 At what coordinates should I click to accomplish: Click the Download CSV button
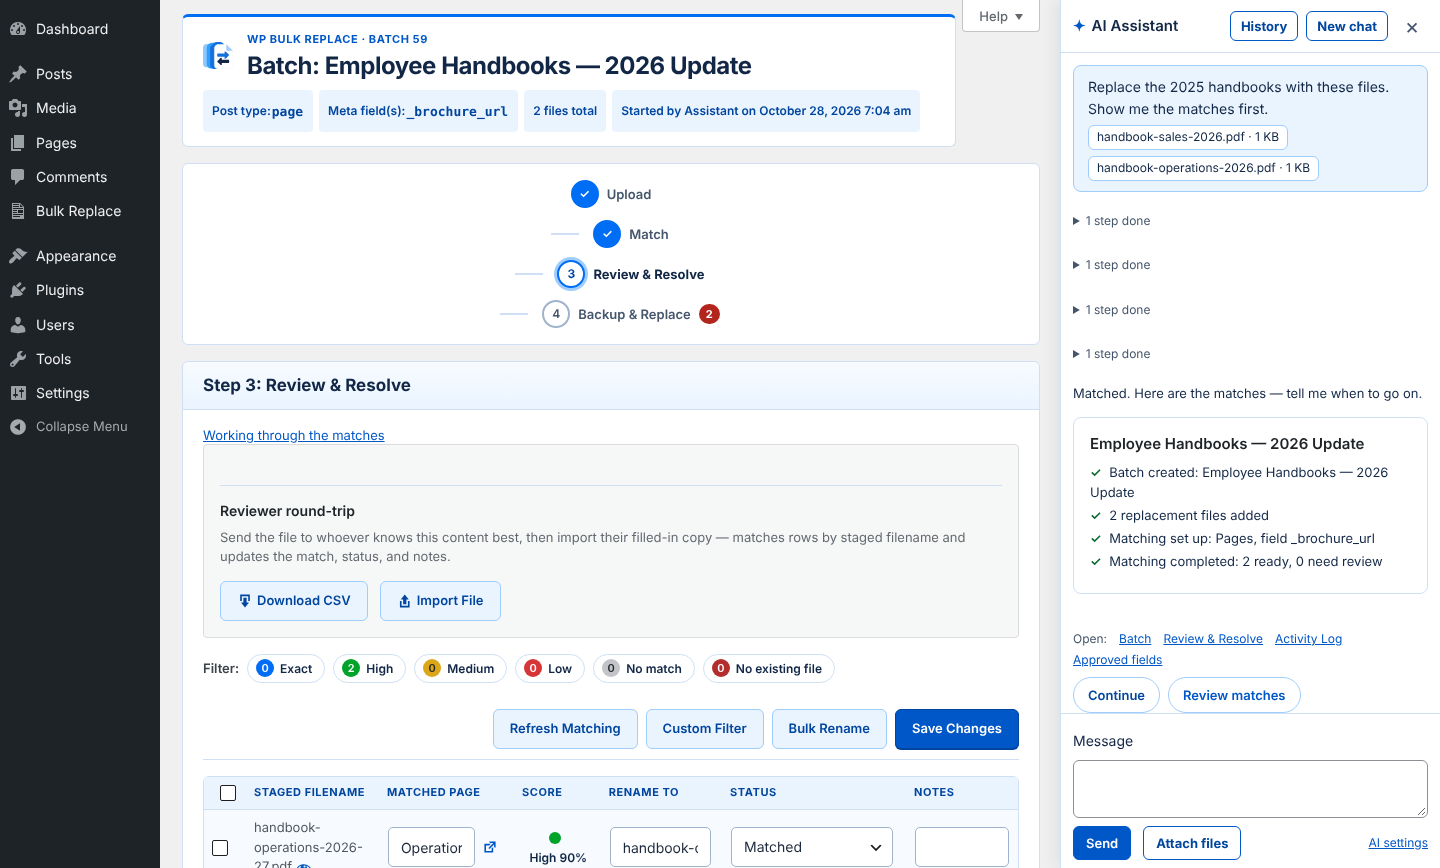coord(294,601)
